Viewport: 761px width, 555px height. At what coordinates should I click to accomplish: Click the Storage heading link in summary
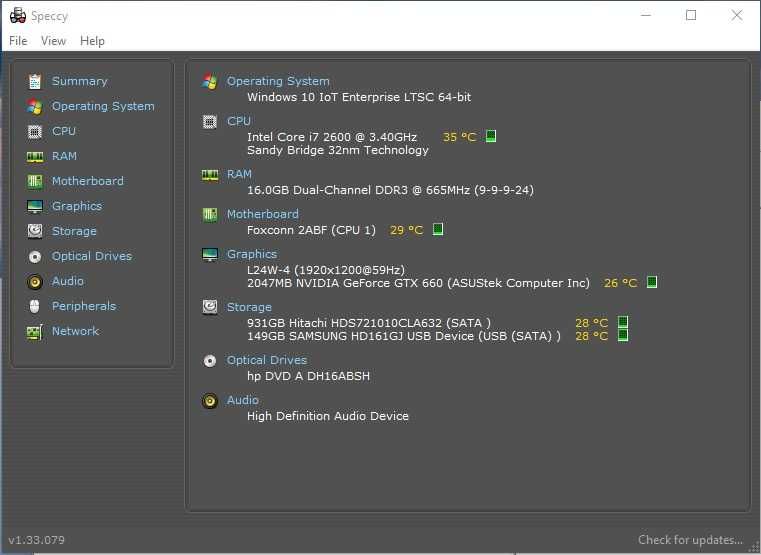(249, 307)
